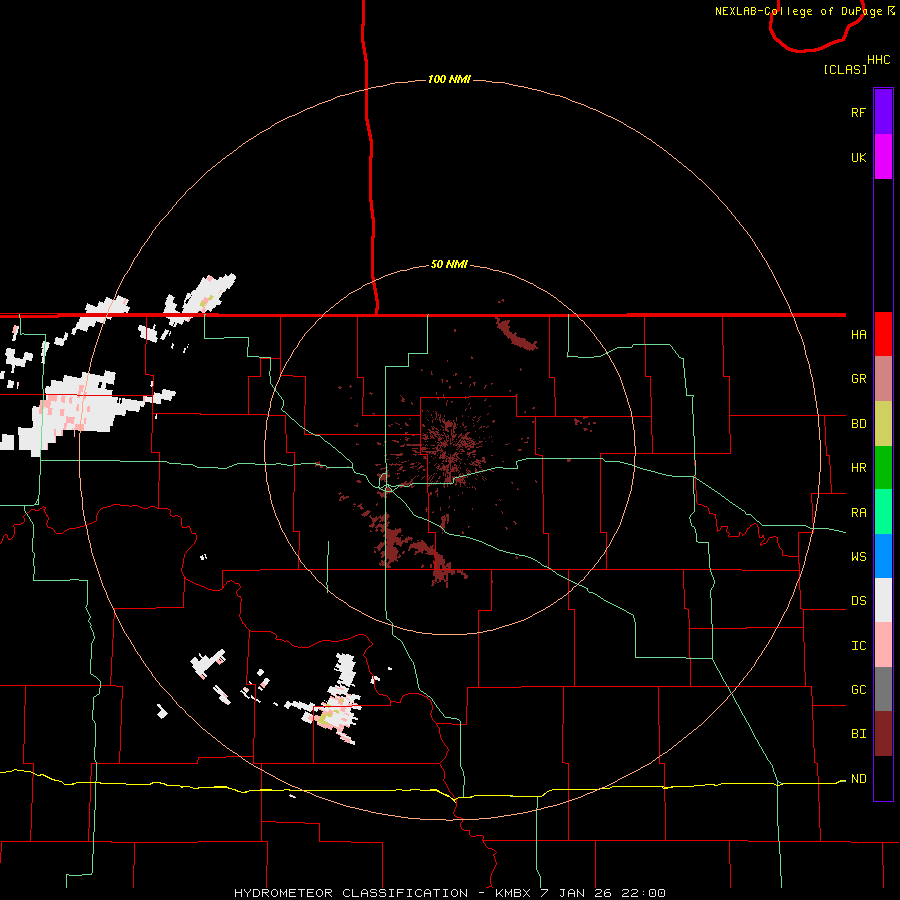Viewport: 900px width, 900px height.
Task: Click the HYDROMETEOR CLASSIFICATION title caption
Action: tap(351, 893)
